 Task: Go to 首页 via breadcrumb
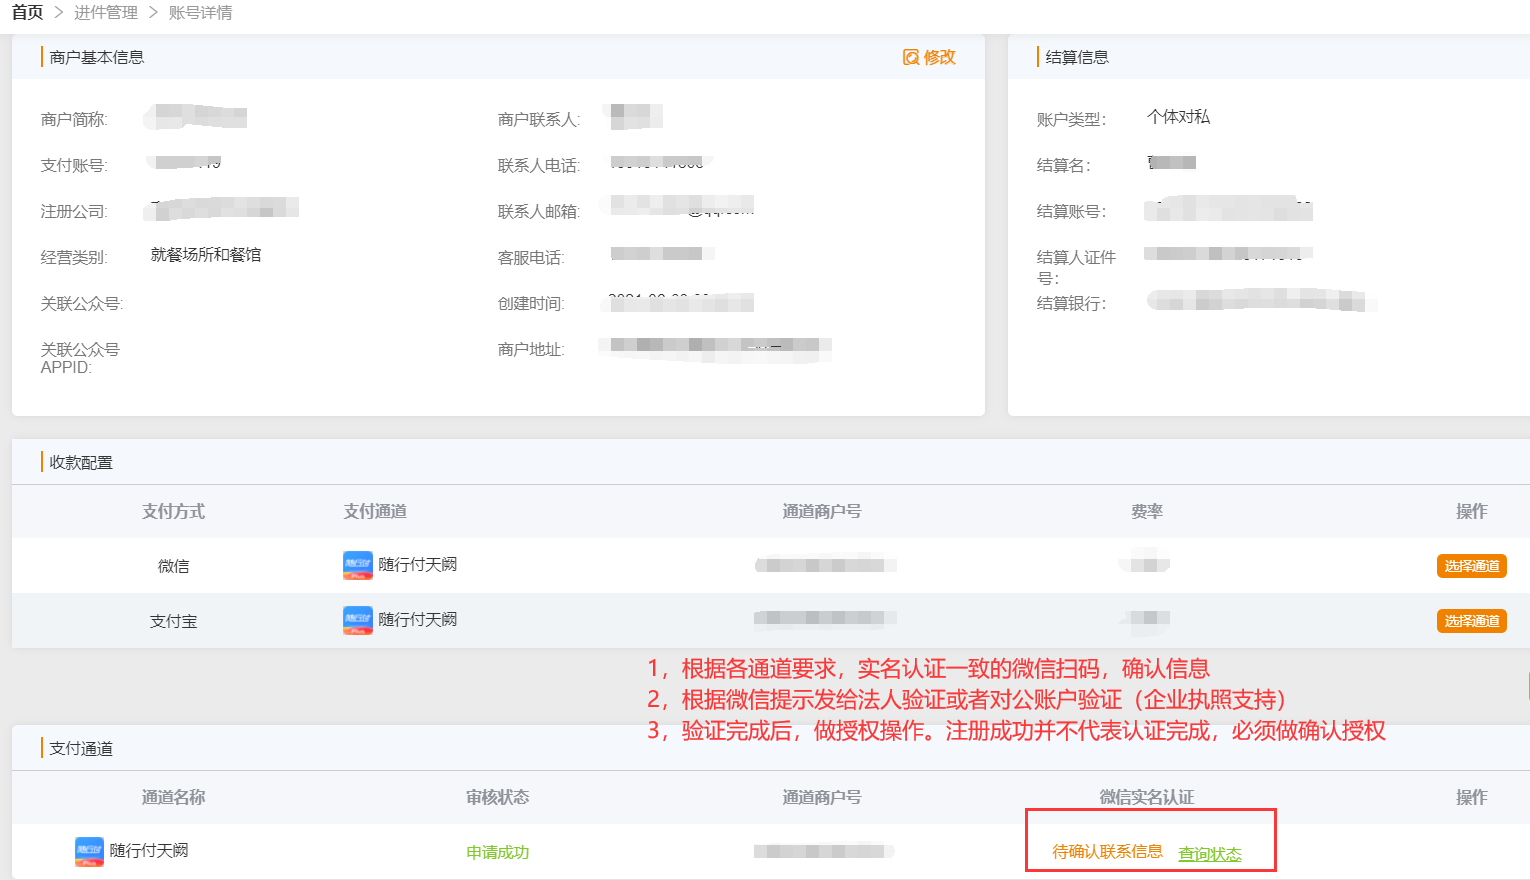point(28,12)
